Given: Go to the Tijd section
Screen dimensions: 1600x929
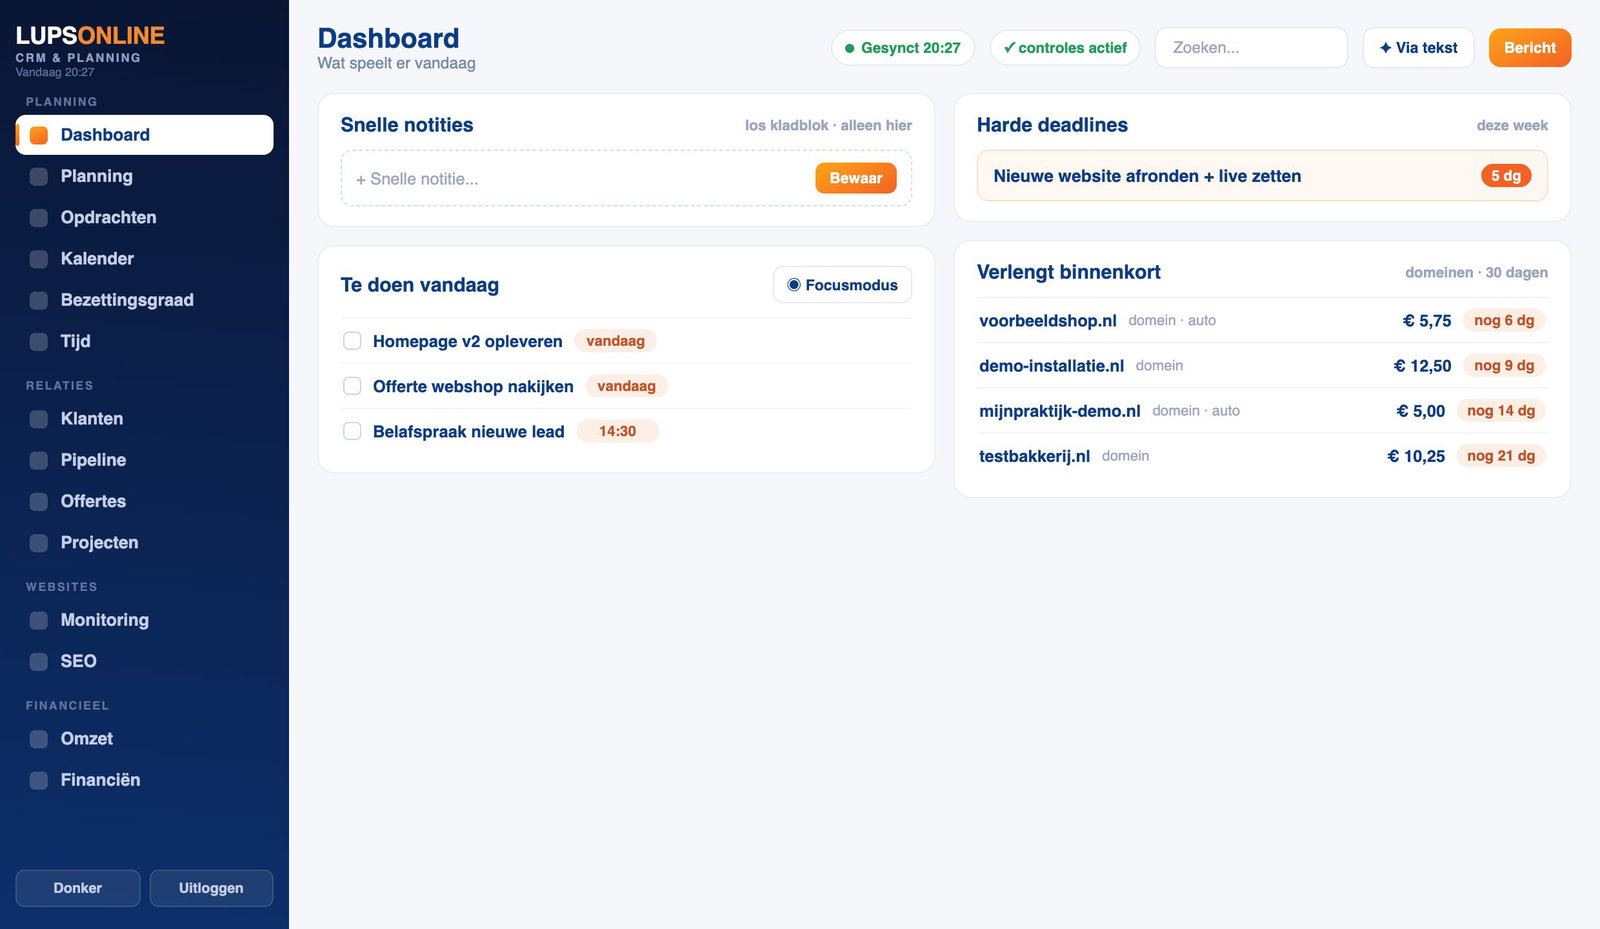Looking at the screenshot, I should click(144, 341).
